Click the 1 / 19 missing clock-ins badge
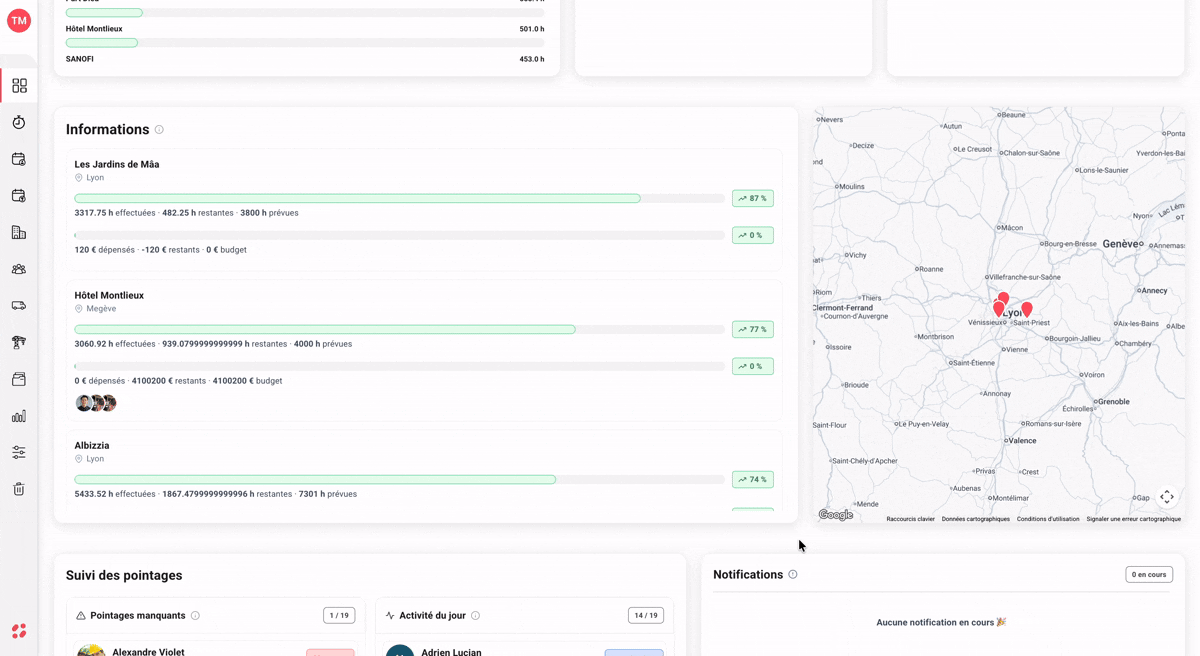 coord(339,616)
